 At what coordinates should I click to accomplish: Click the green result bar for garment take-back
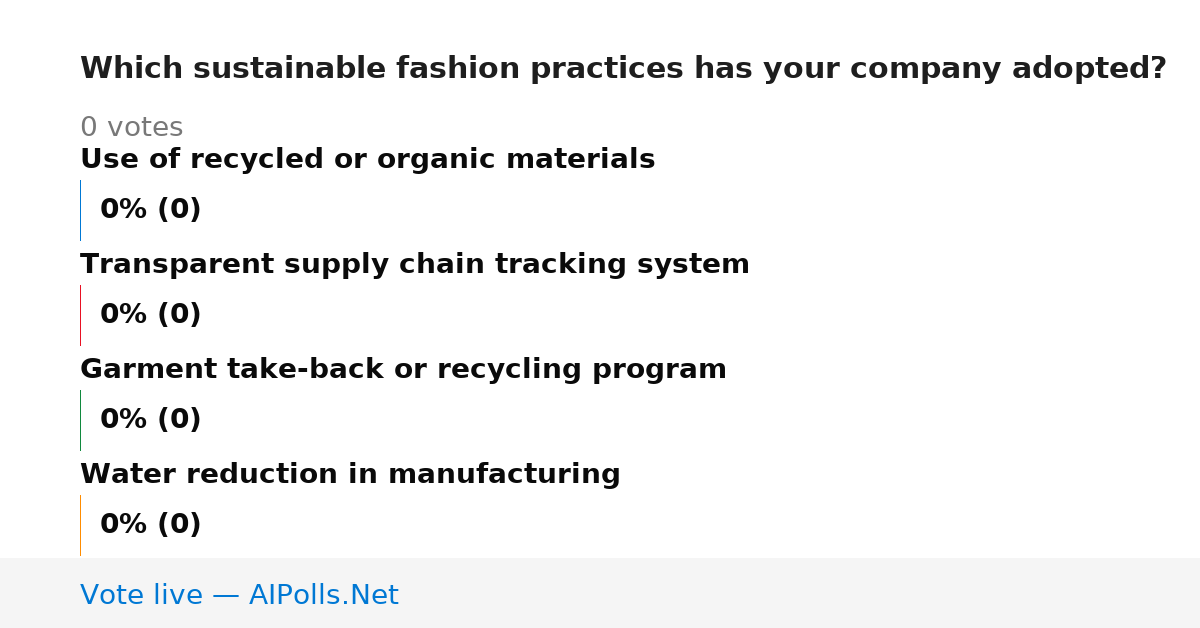[80, 420]
